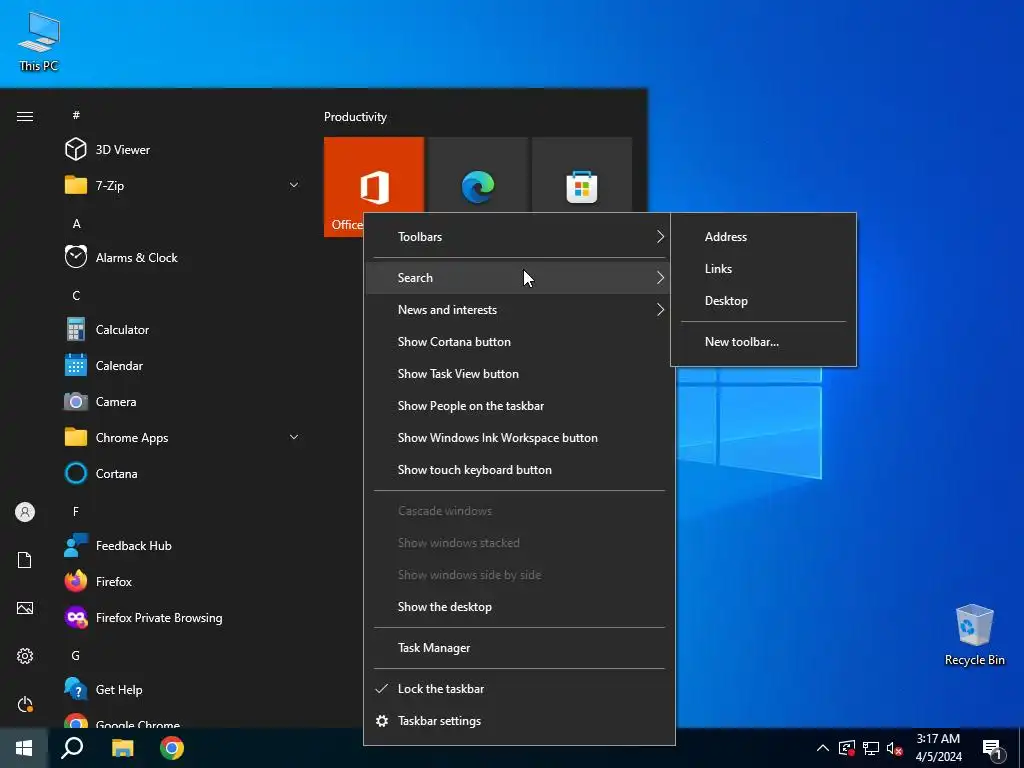Open Taskbar settings

pyautogui.click(x=519, y=721)
